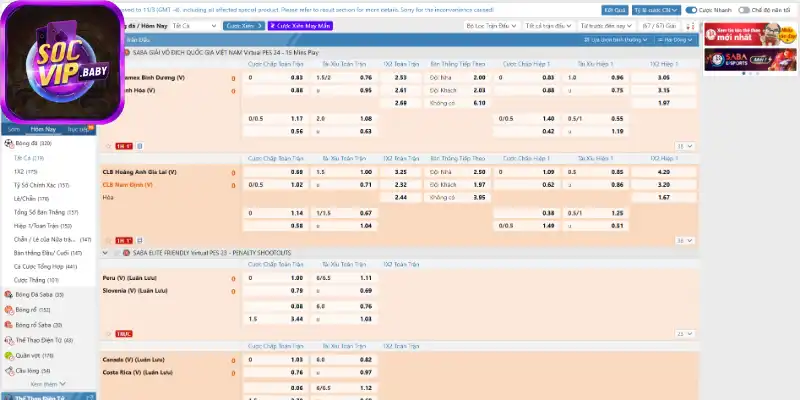Expand the Xem thêm sports list
The width and height of the screenshot is (800, 400).
[48, 384]
